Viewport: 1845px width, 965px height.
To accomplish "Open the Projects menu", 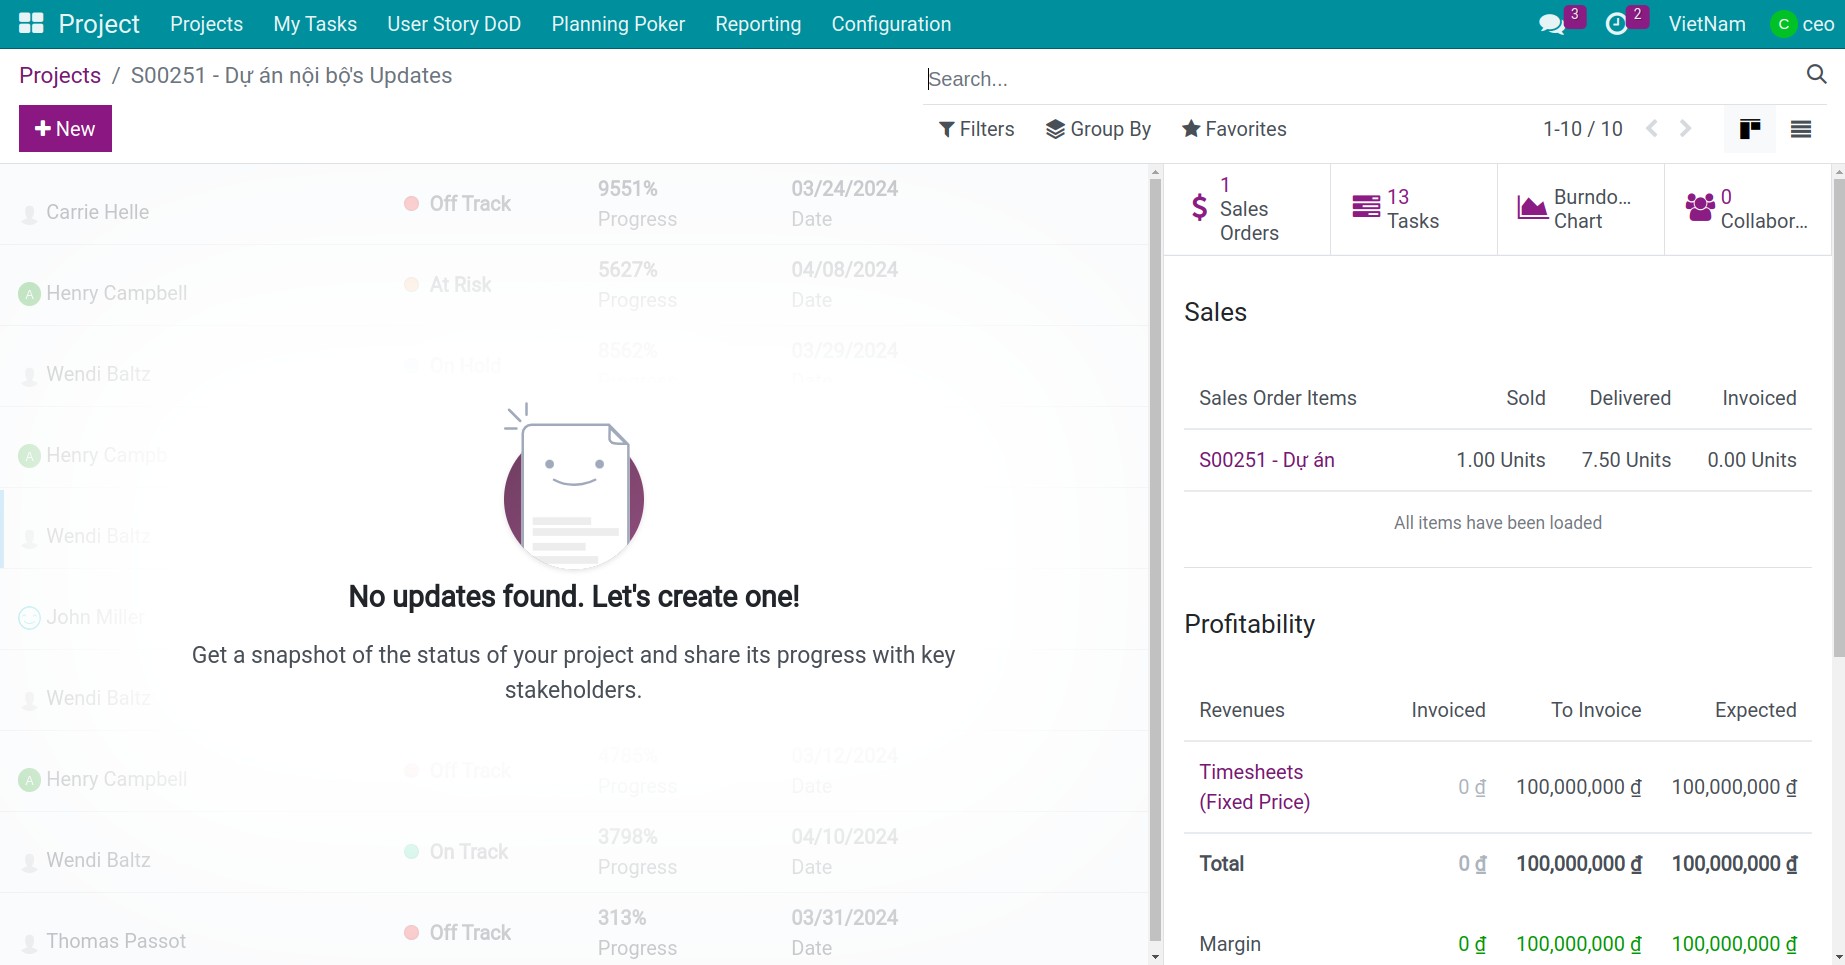I will (x=207, y=24).
